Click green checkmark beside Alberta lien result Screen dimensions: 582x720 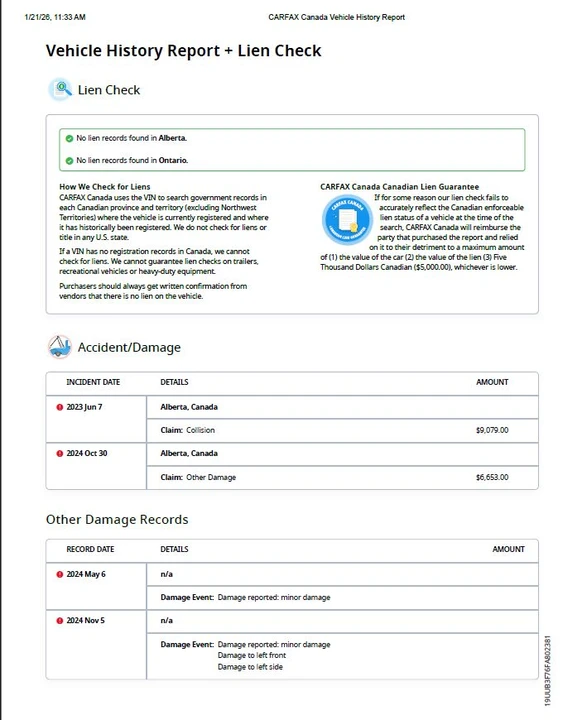click(x=69, y=138)
